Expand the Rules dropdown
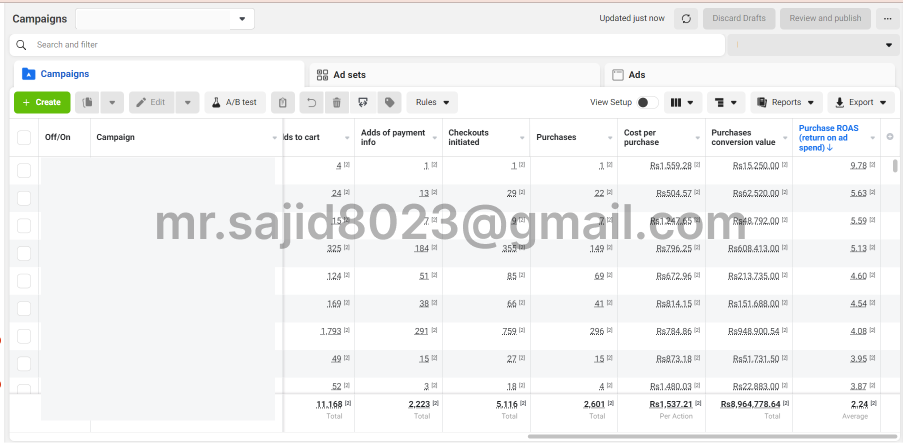Viewport: 903px width, 443px height. point(432,102)
